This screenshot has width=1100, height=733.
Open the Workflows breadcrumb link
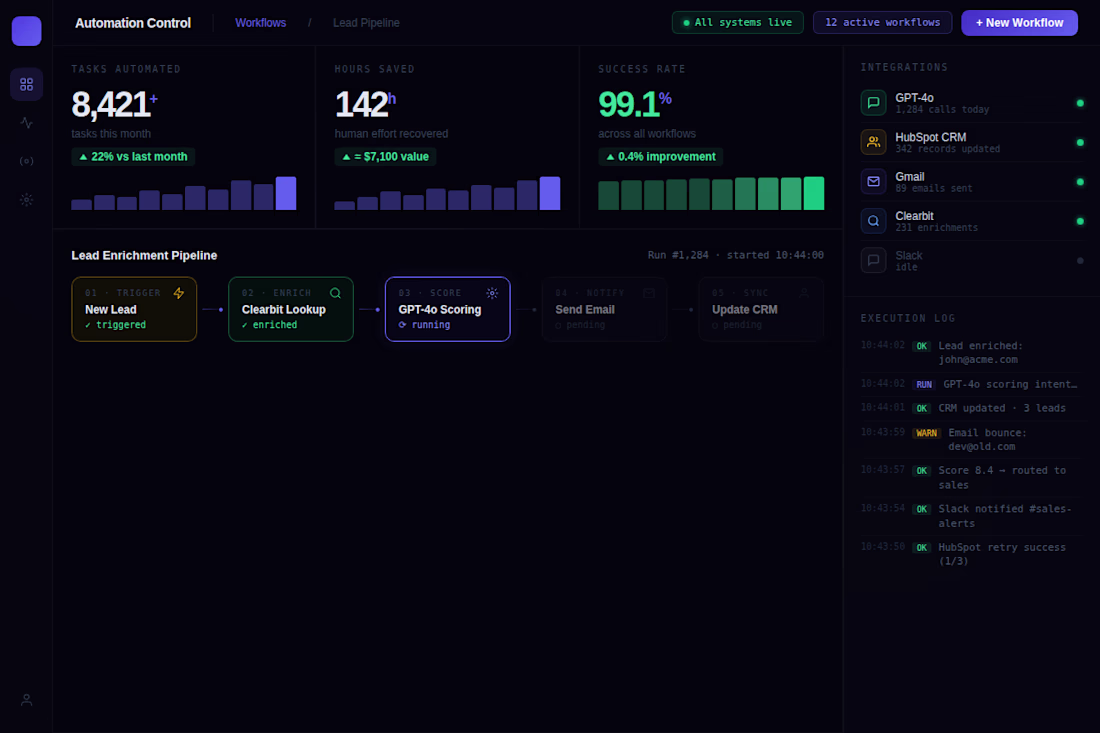260,22
